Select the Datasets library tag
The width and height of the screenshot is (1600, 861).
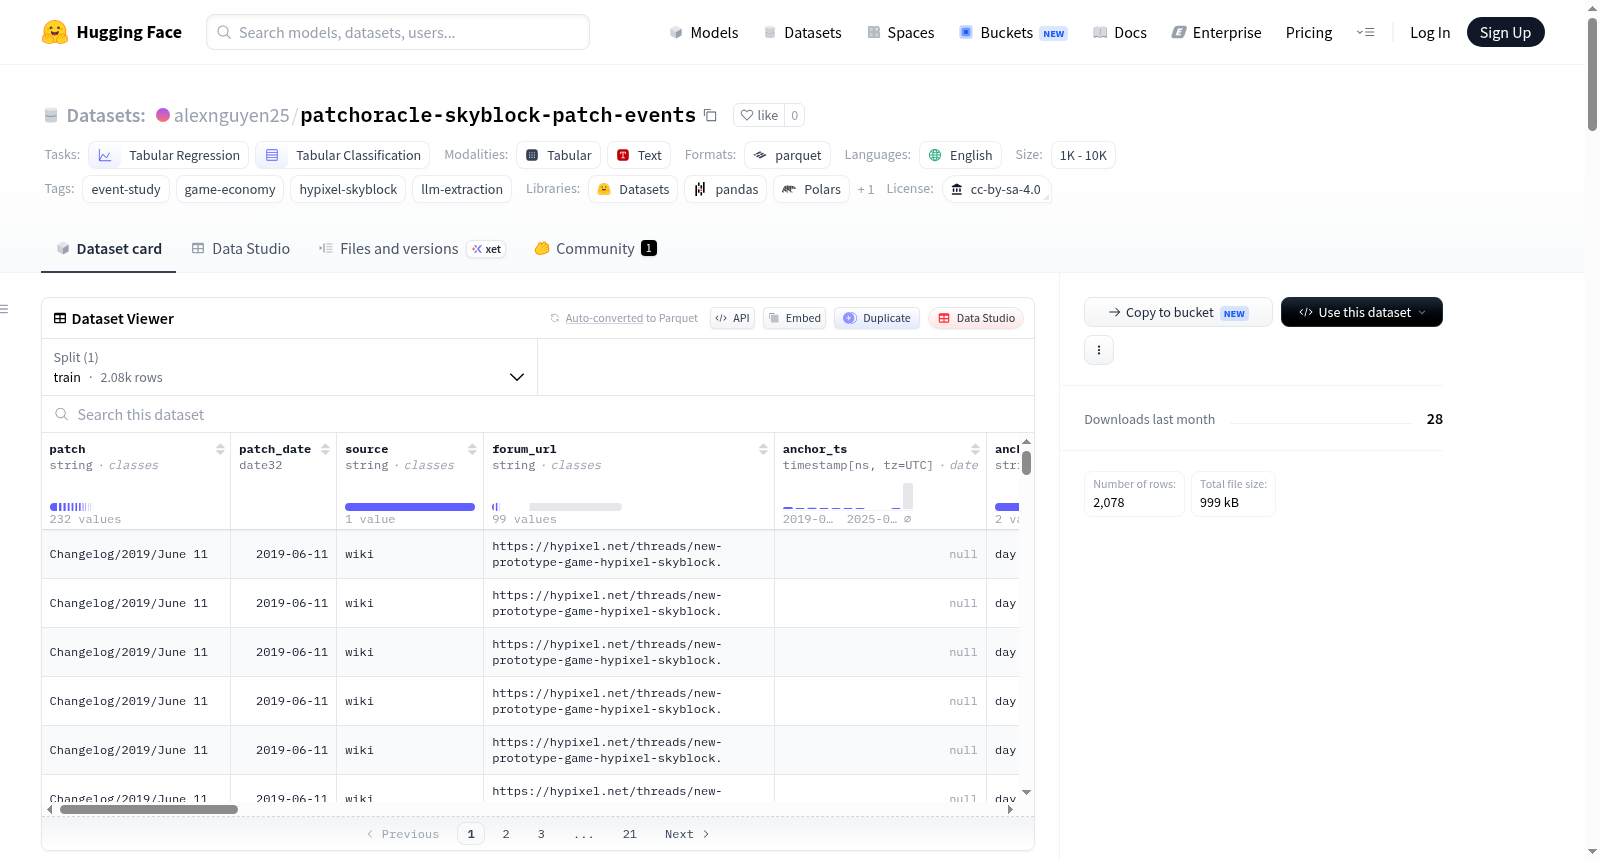click(633, 189)
